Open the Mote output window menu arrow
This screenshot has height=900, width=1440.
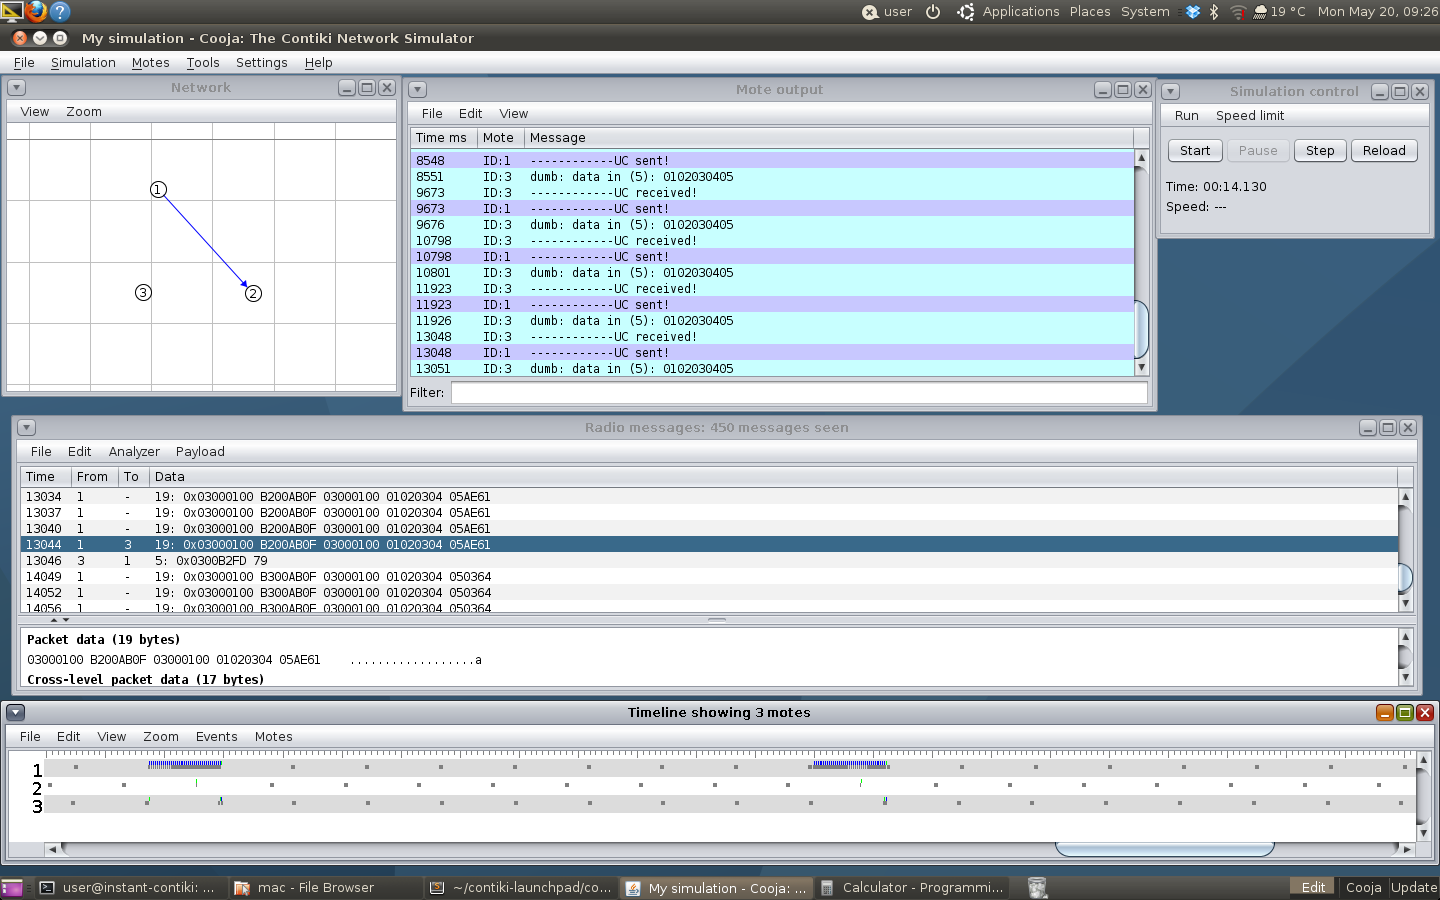pyautogui.click(x=418, y=90)
